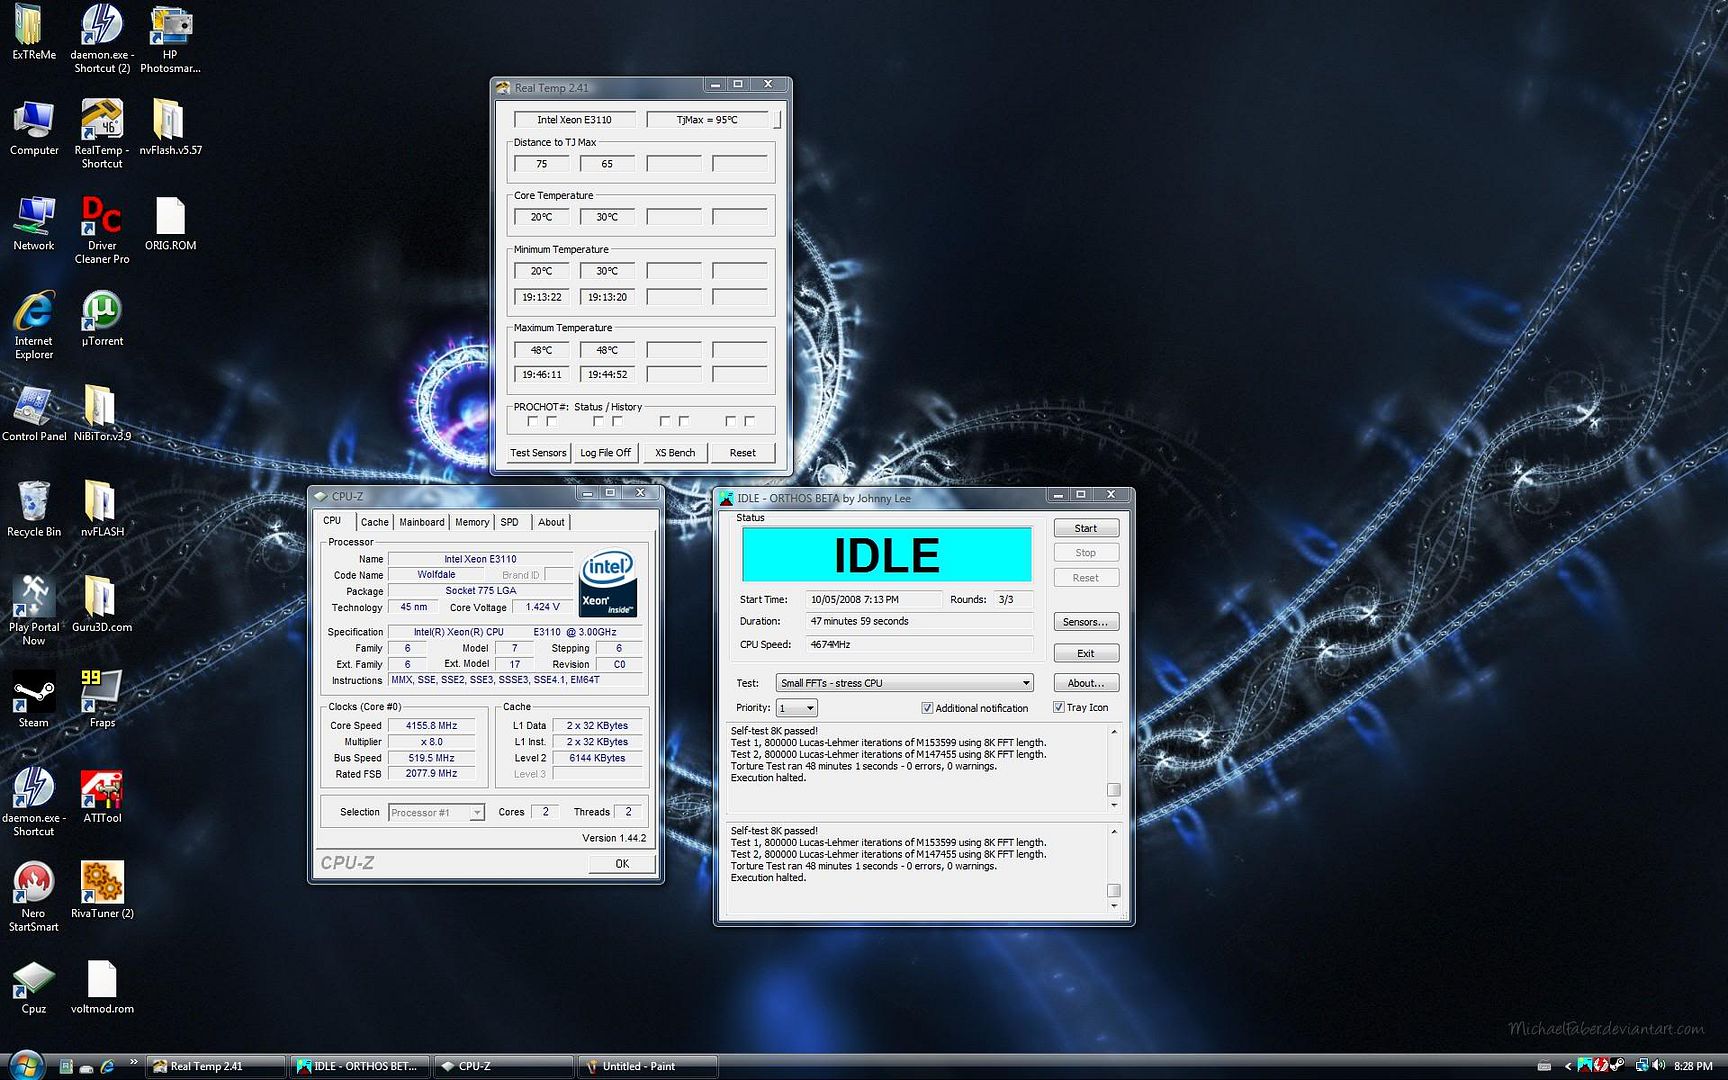Toggle first PROCHOT status checkbox
Image resolution: width=1728 pixels, height=1080 pixels.
(532, 422)
